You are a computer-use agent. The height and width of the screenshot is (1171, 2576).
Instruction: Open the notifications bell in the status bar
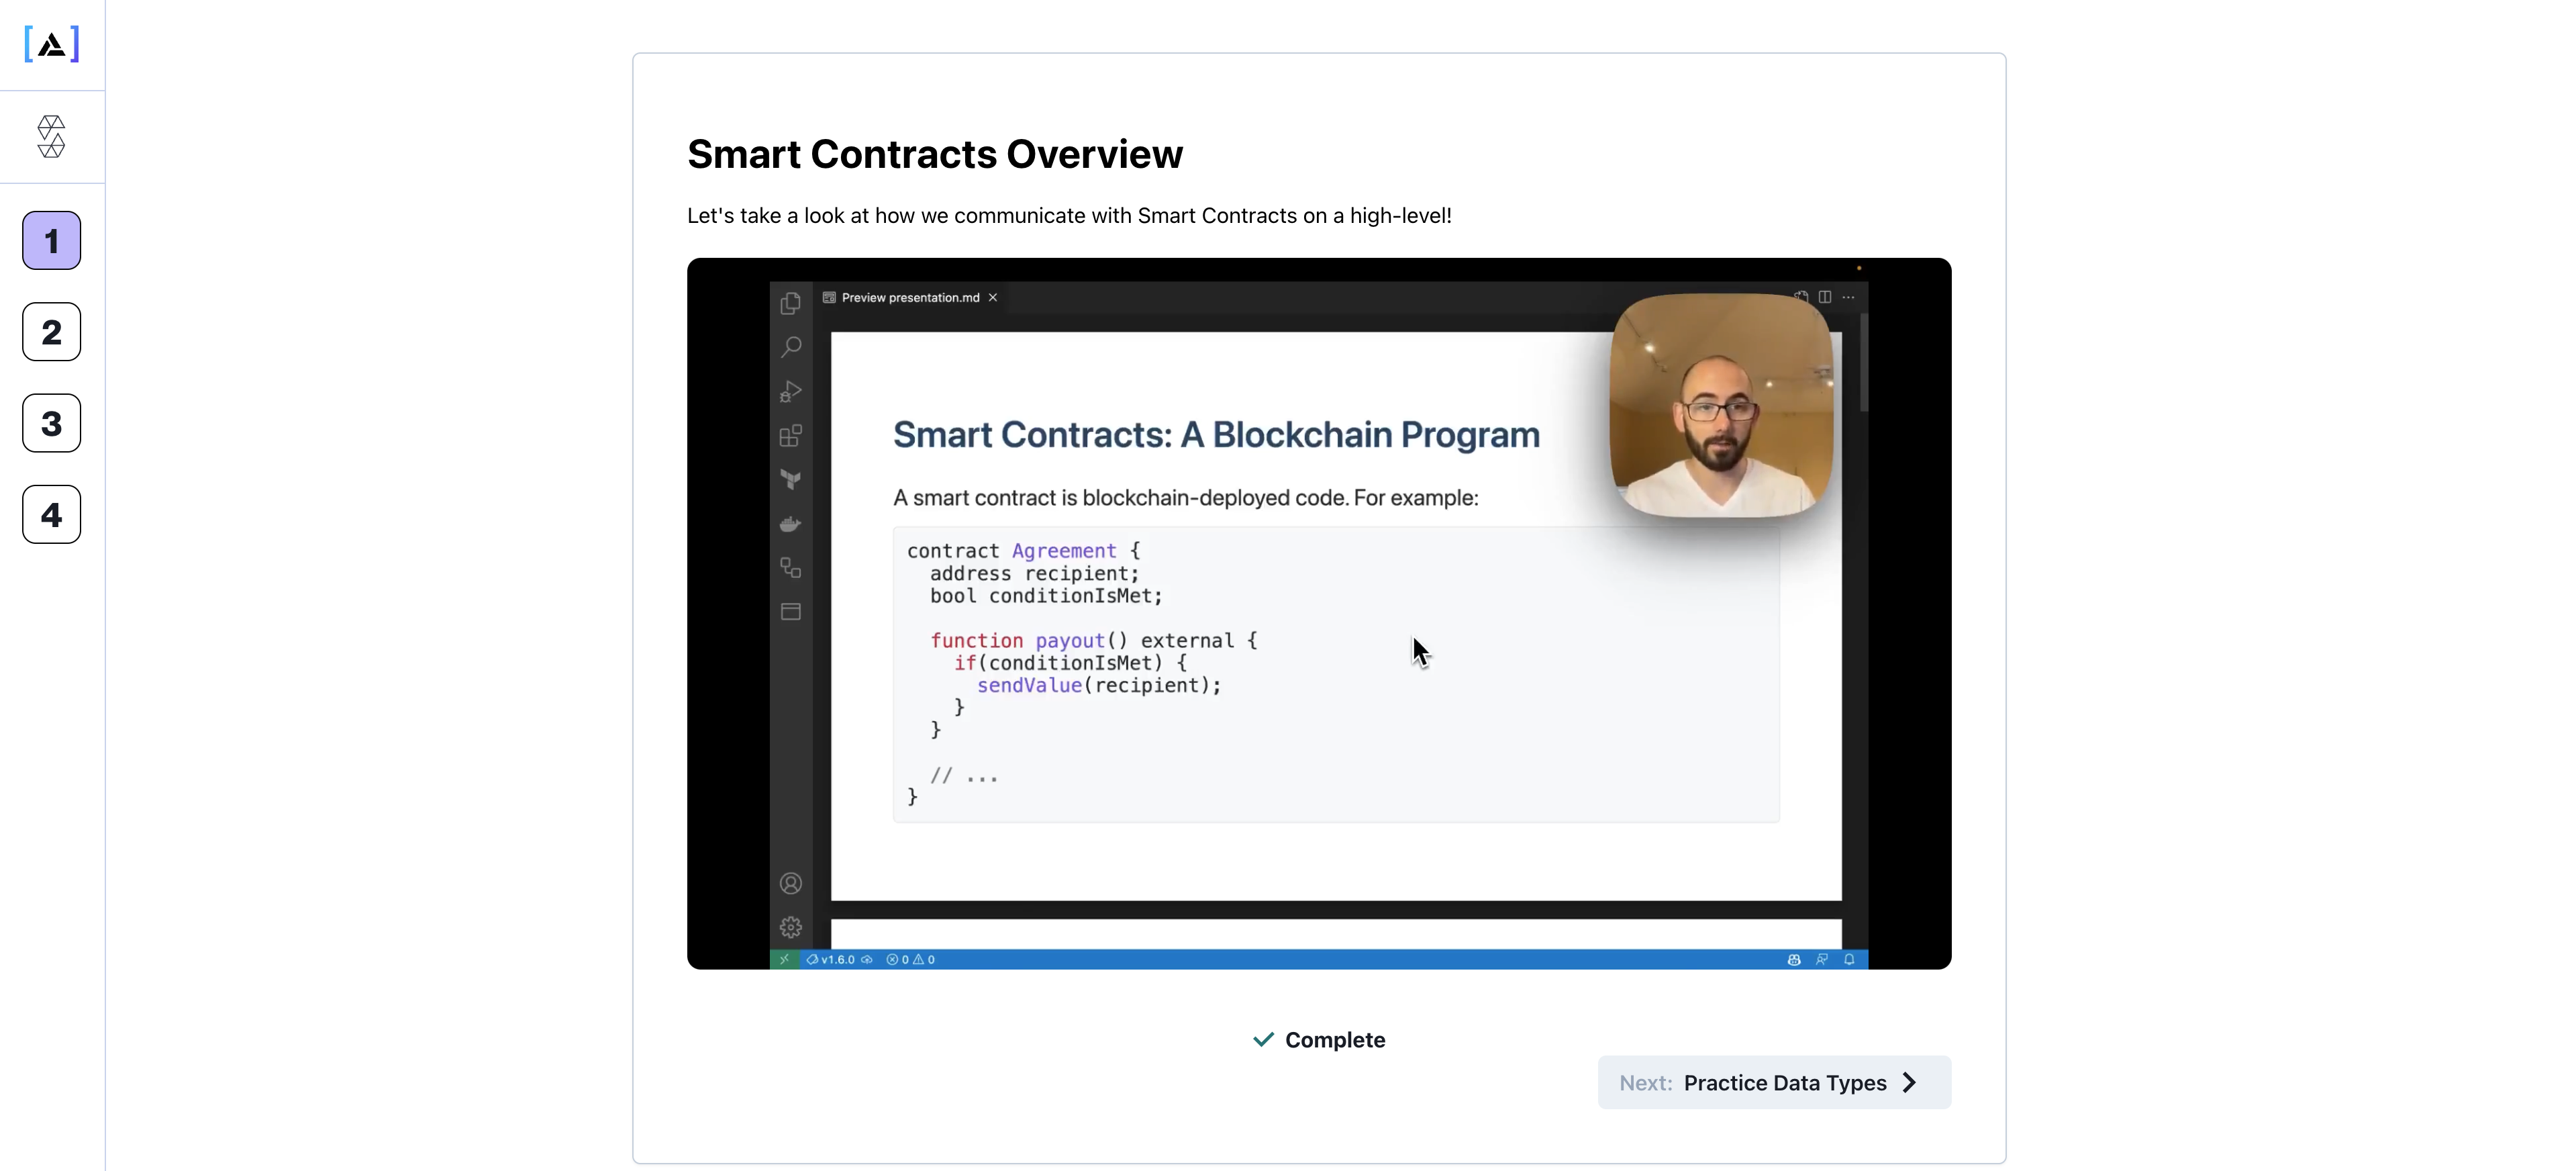(x=1849, y=959)
